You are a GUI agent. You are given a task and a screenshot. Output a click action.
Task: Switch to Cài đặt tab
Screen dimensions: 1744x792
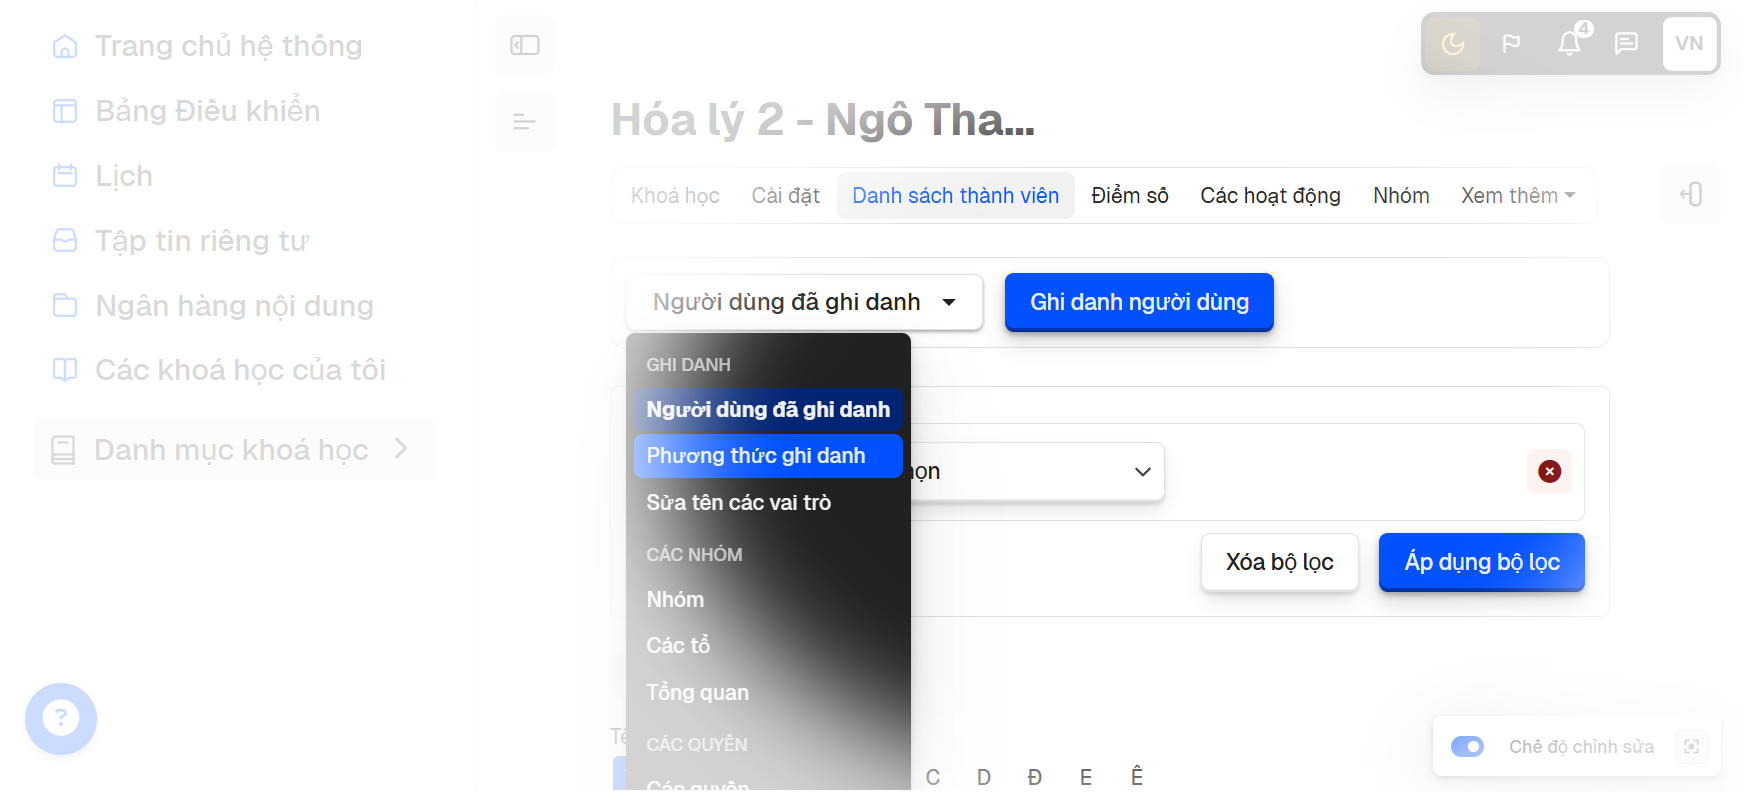pyautogui.click(x=785, y=196)
